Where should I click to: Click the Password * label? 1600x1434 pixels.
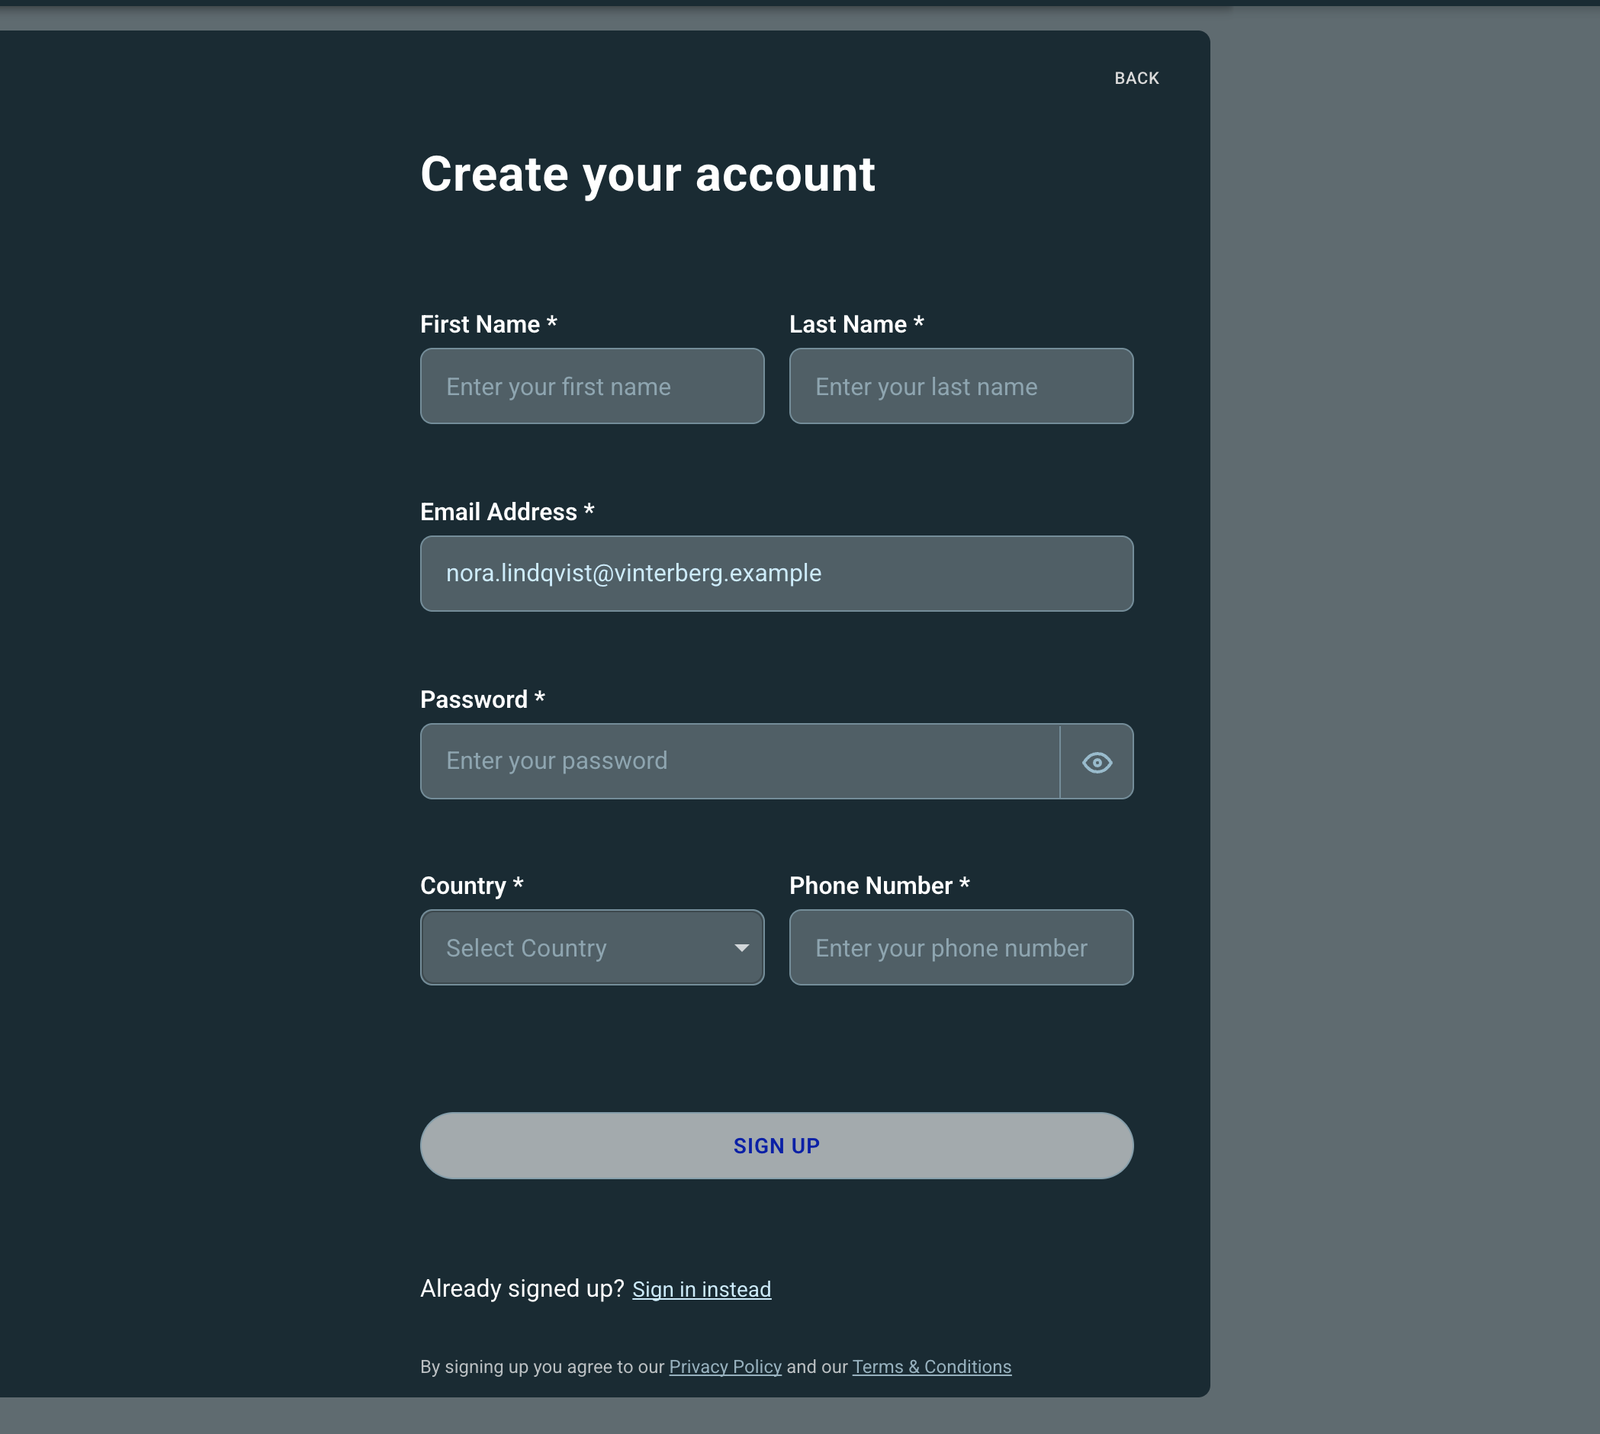pos(483,699)
